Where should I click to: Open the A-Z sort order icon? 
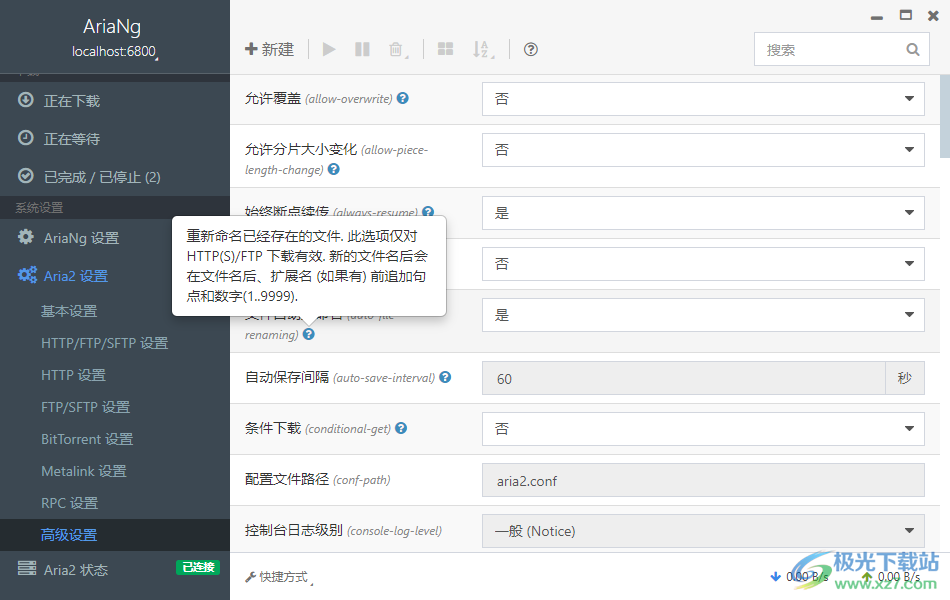coord(482,49)
